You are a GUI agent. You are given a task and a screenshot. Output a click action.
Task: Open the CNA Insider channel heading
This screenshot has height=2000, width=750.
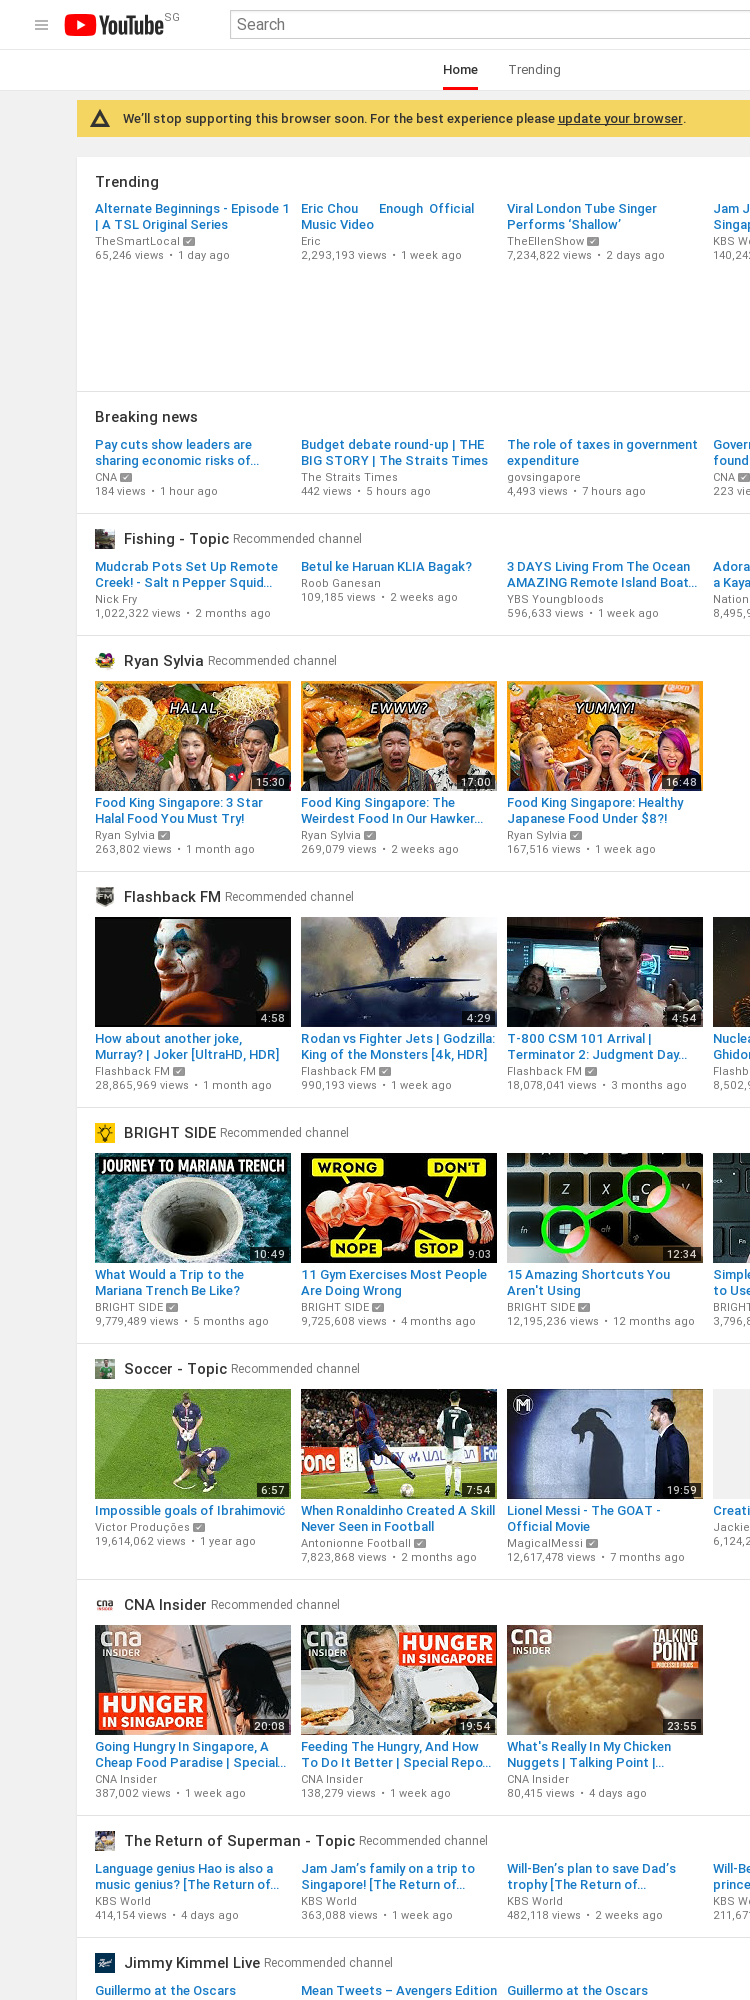pyautogui.click(x=165, y=1605)
